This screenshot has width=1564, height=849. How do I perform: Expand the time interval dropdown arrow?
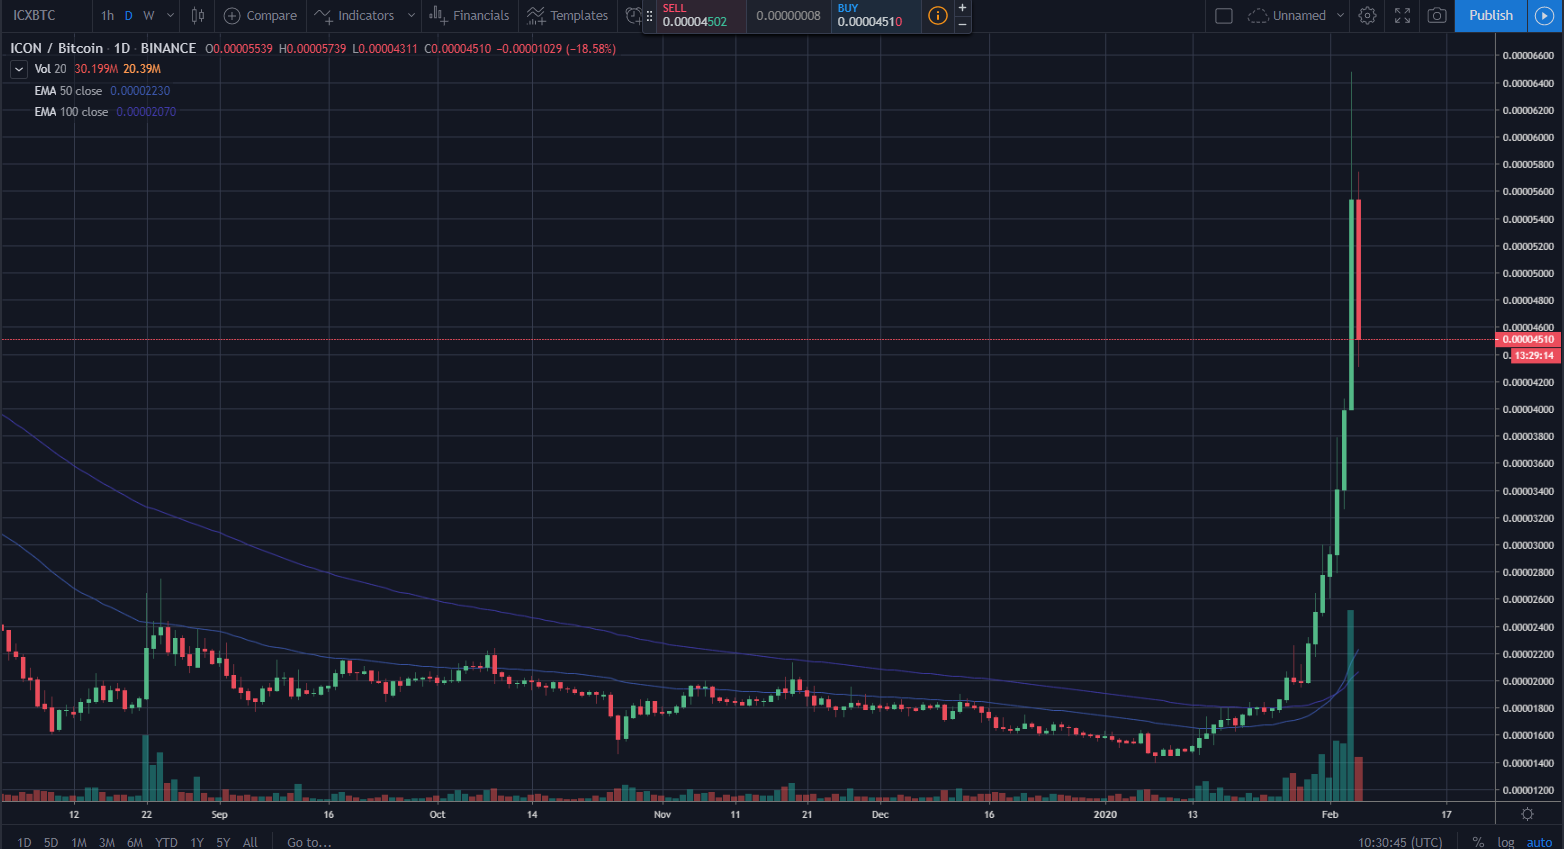(x=170, y=15)
